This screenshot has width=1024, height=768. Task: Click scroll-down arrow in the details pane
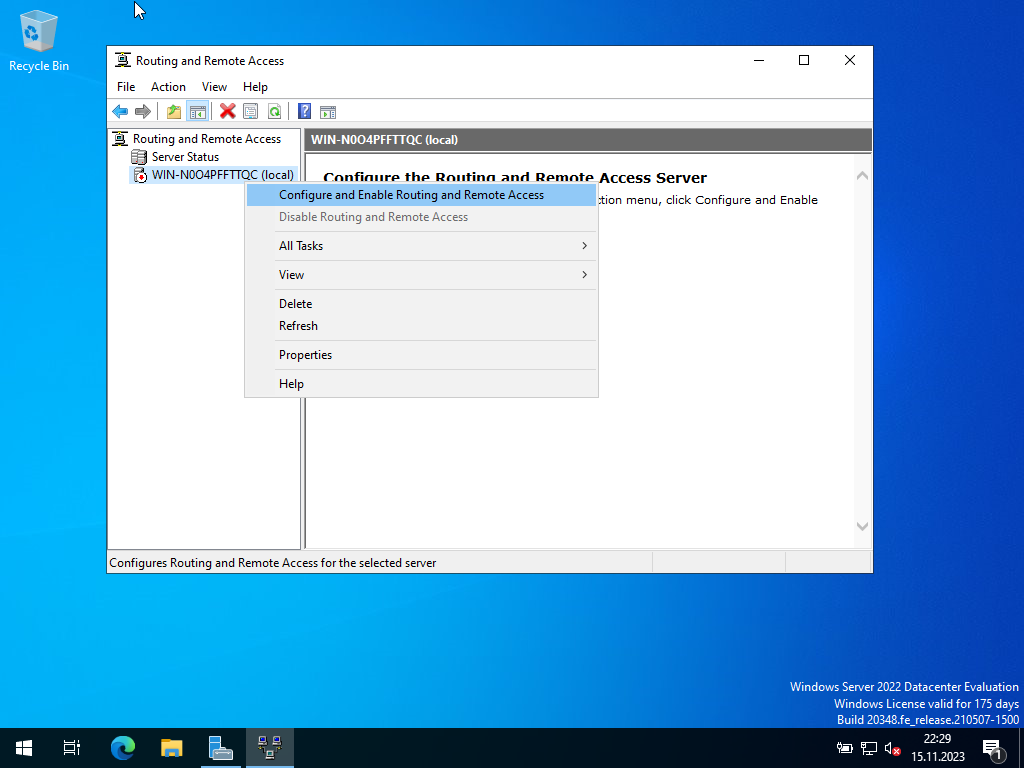click(862, 526)
